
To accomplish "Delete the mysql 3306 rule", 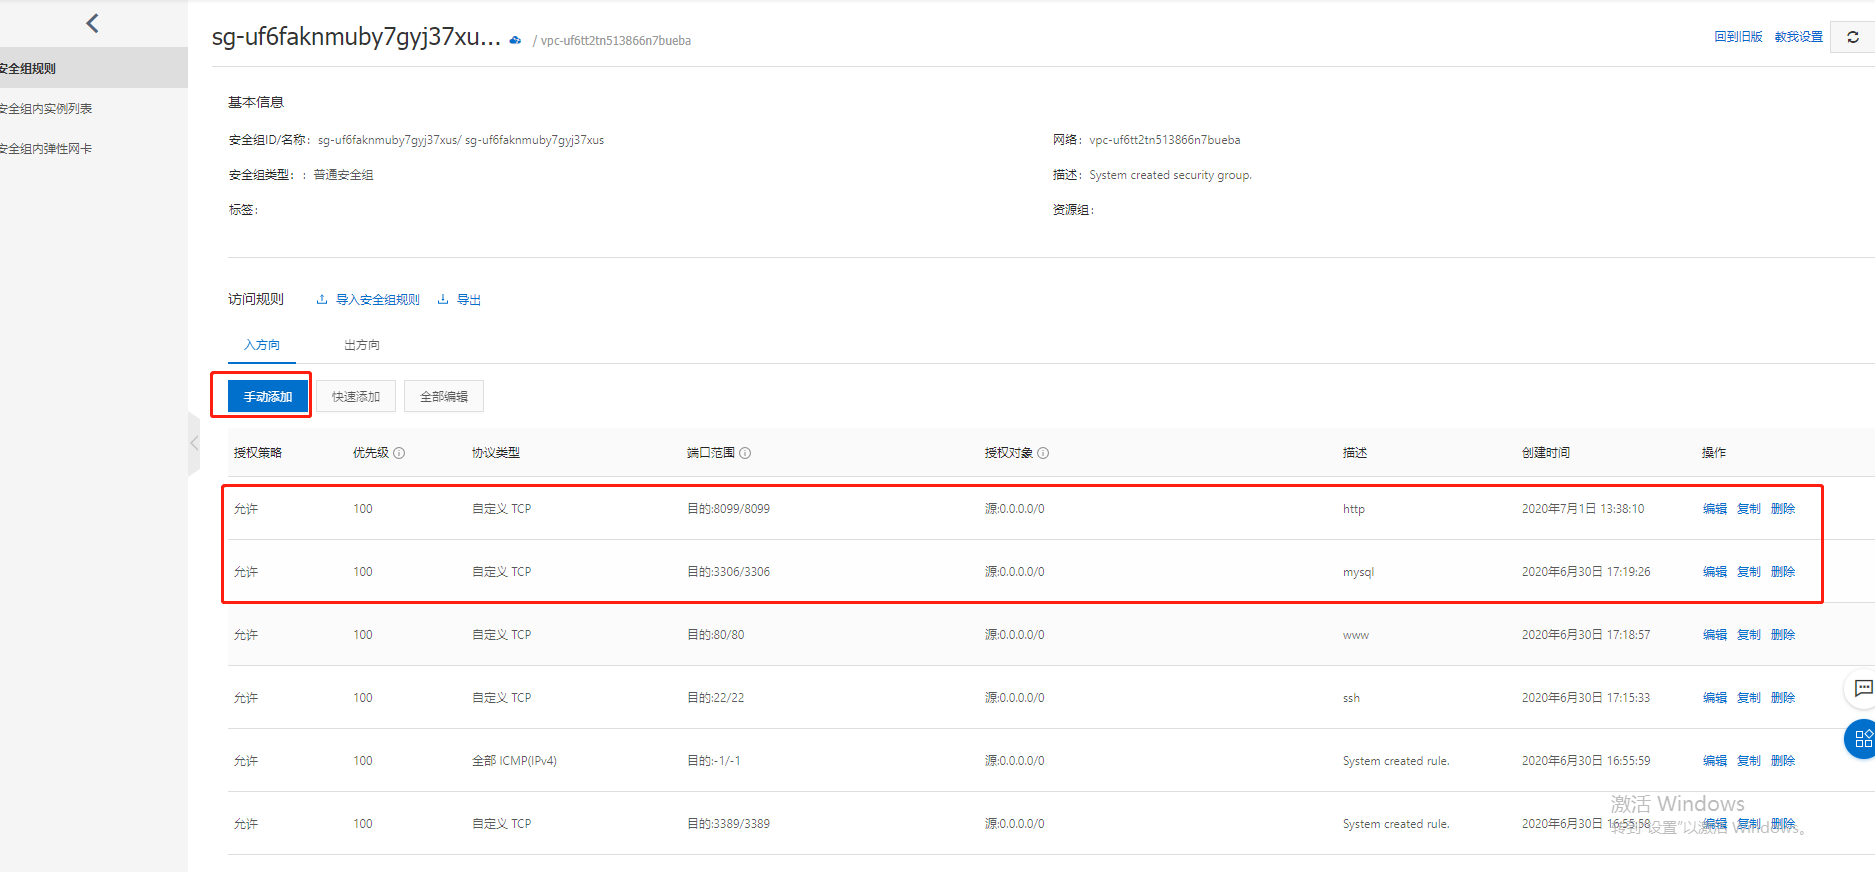I will point(1783,572).
